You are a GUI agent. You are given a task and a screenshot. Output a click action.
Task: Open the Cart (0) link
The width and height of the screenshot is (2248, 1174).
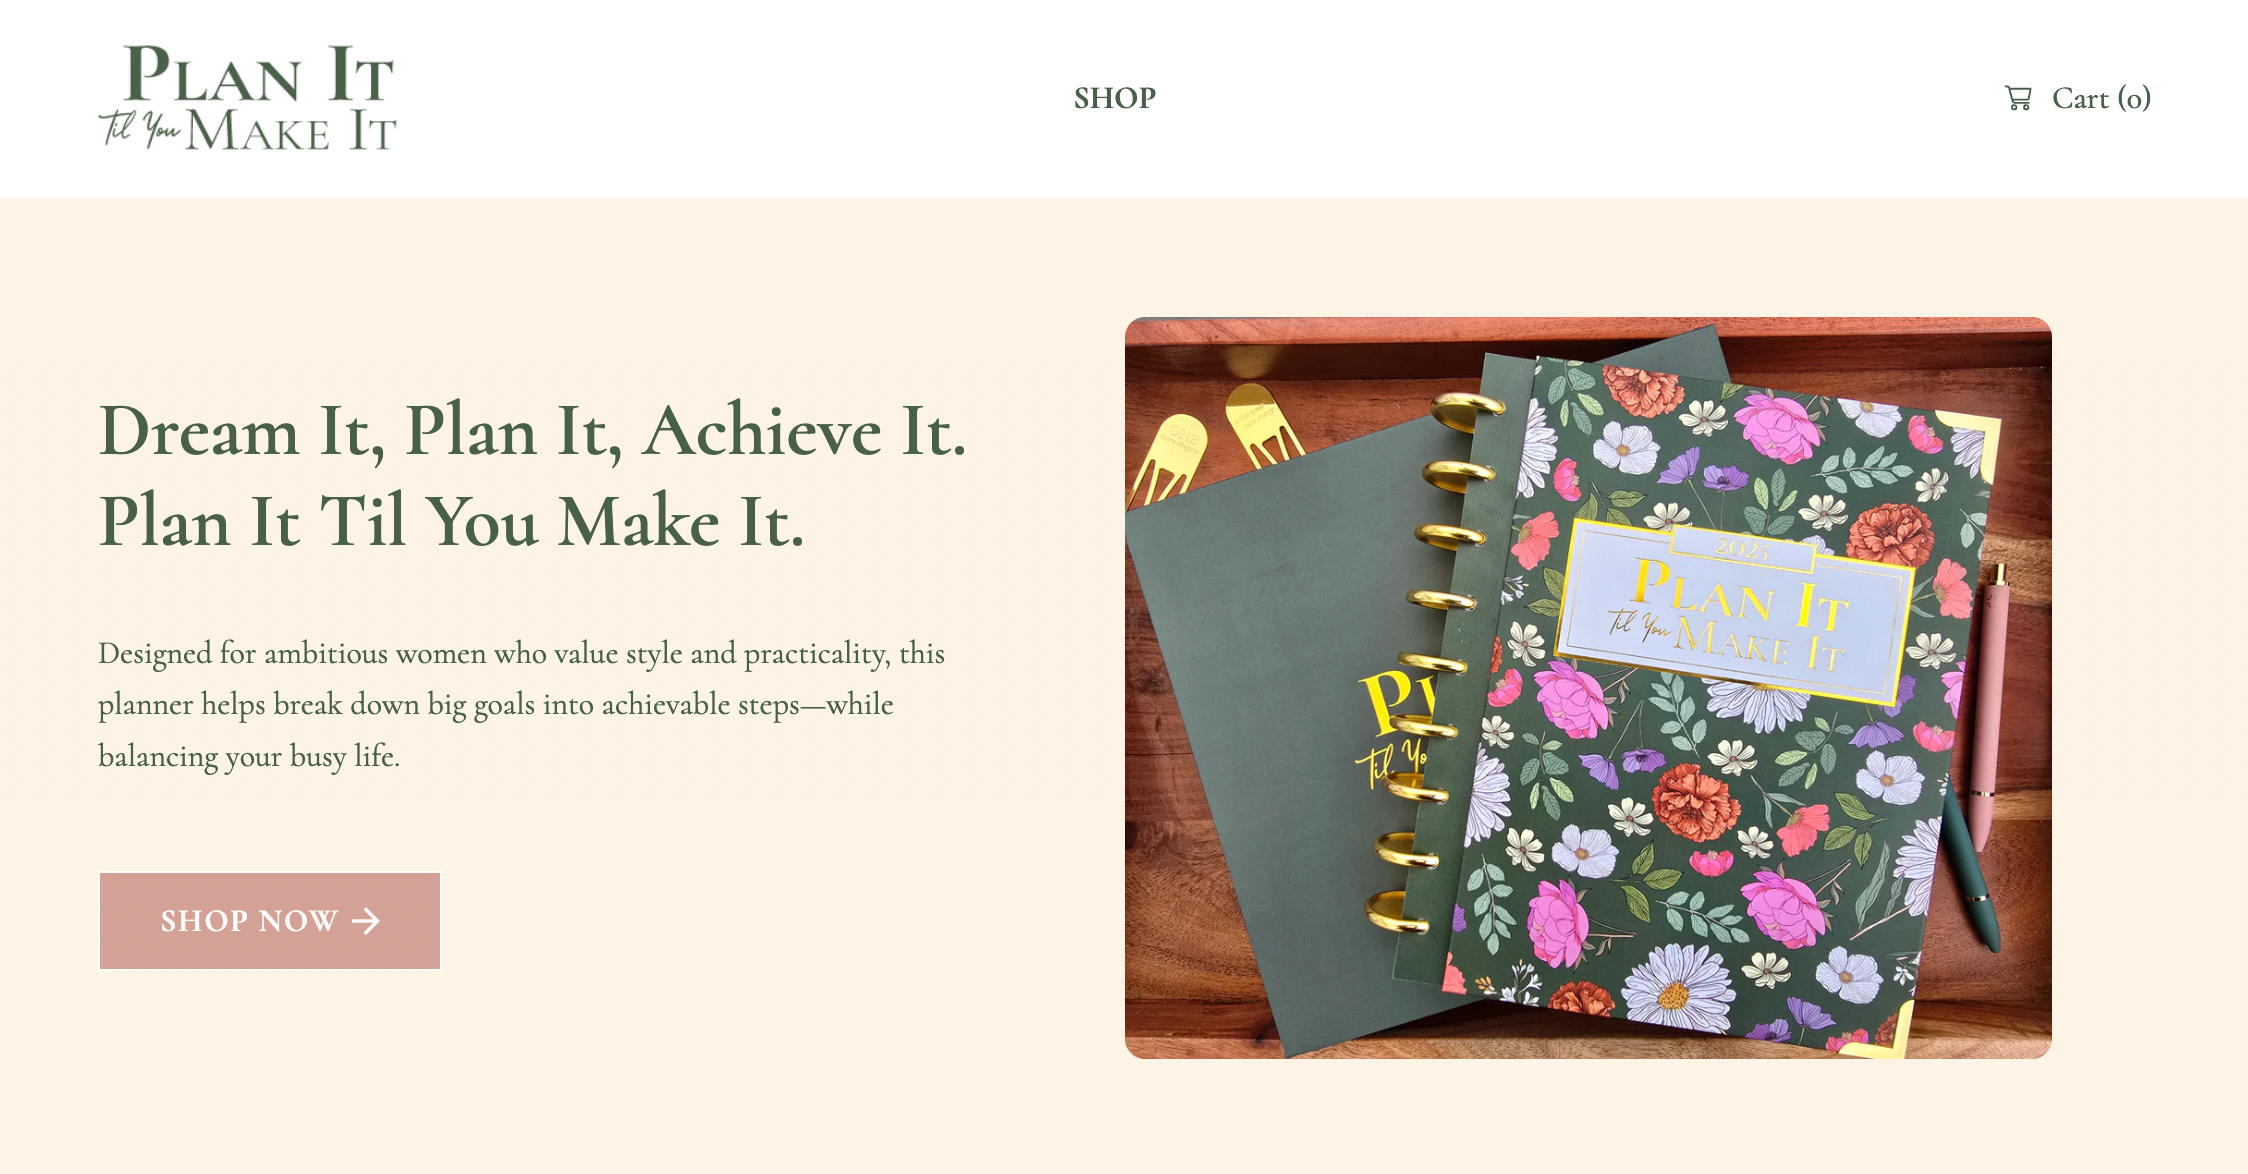[x=2078, y=98]
